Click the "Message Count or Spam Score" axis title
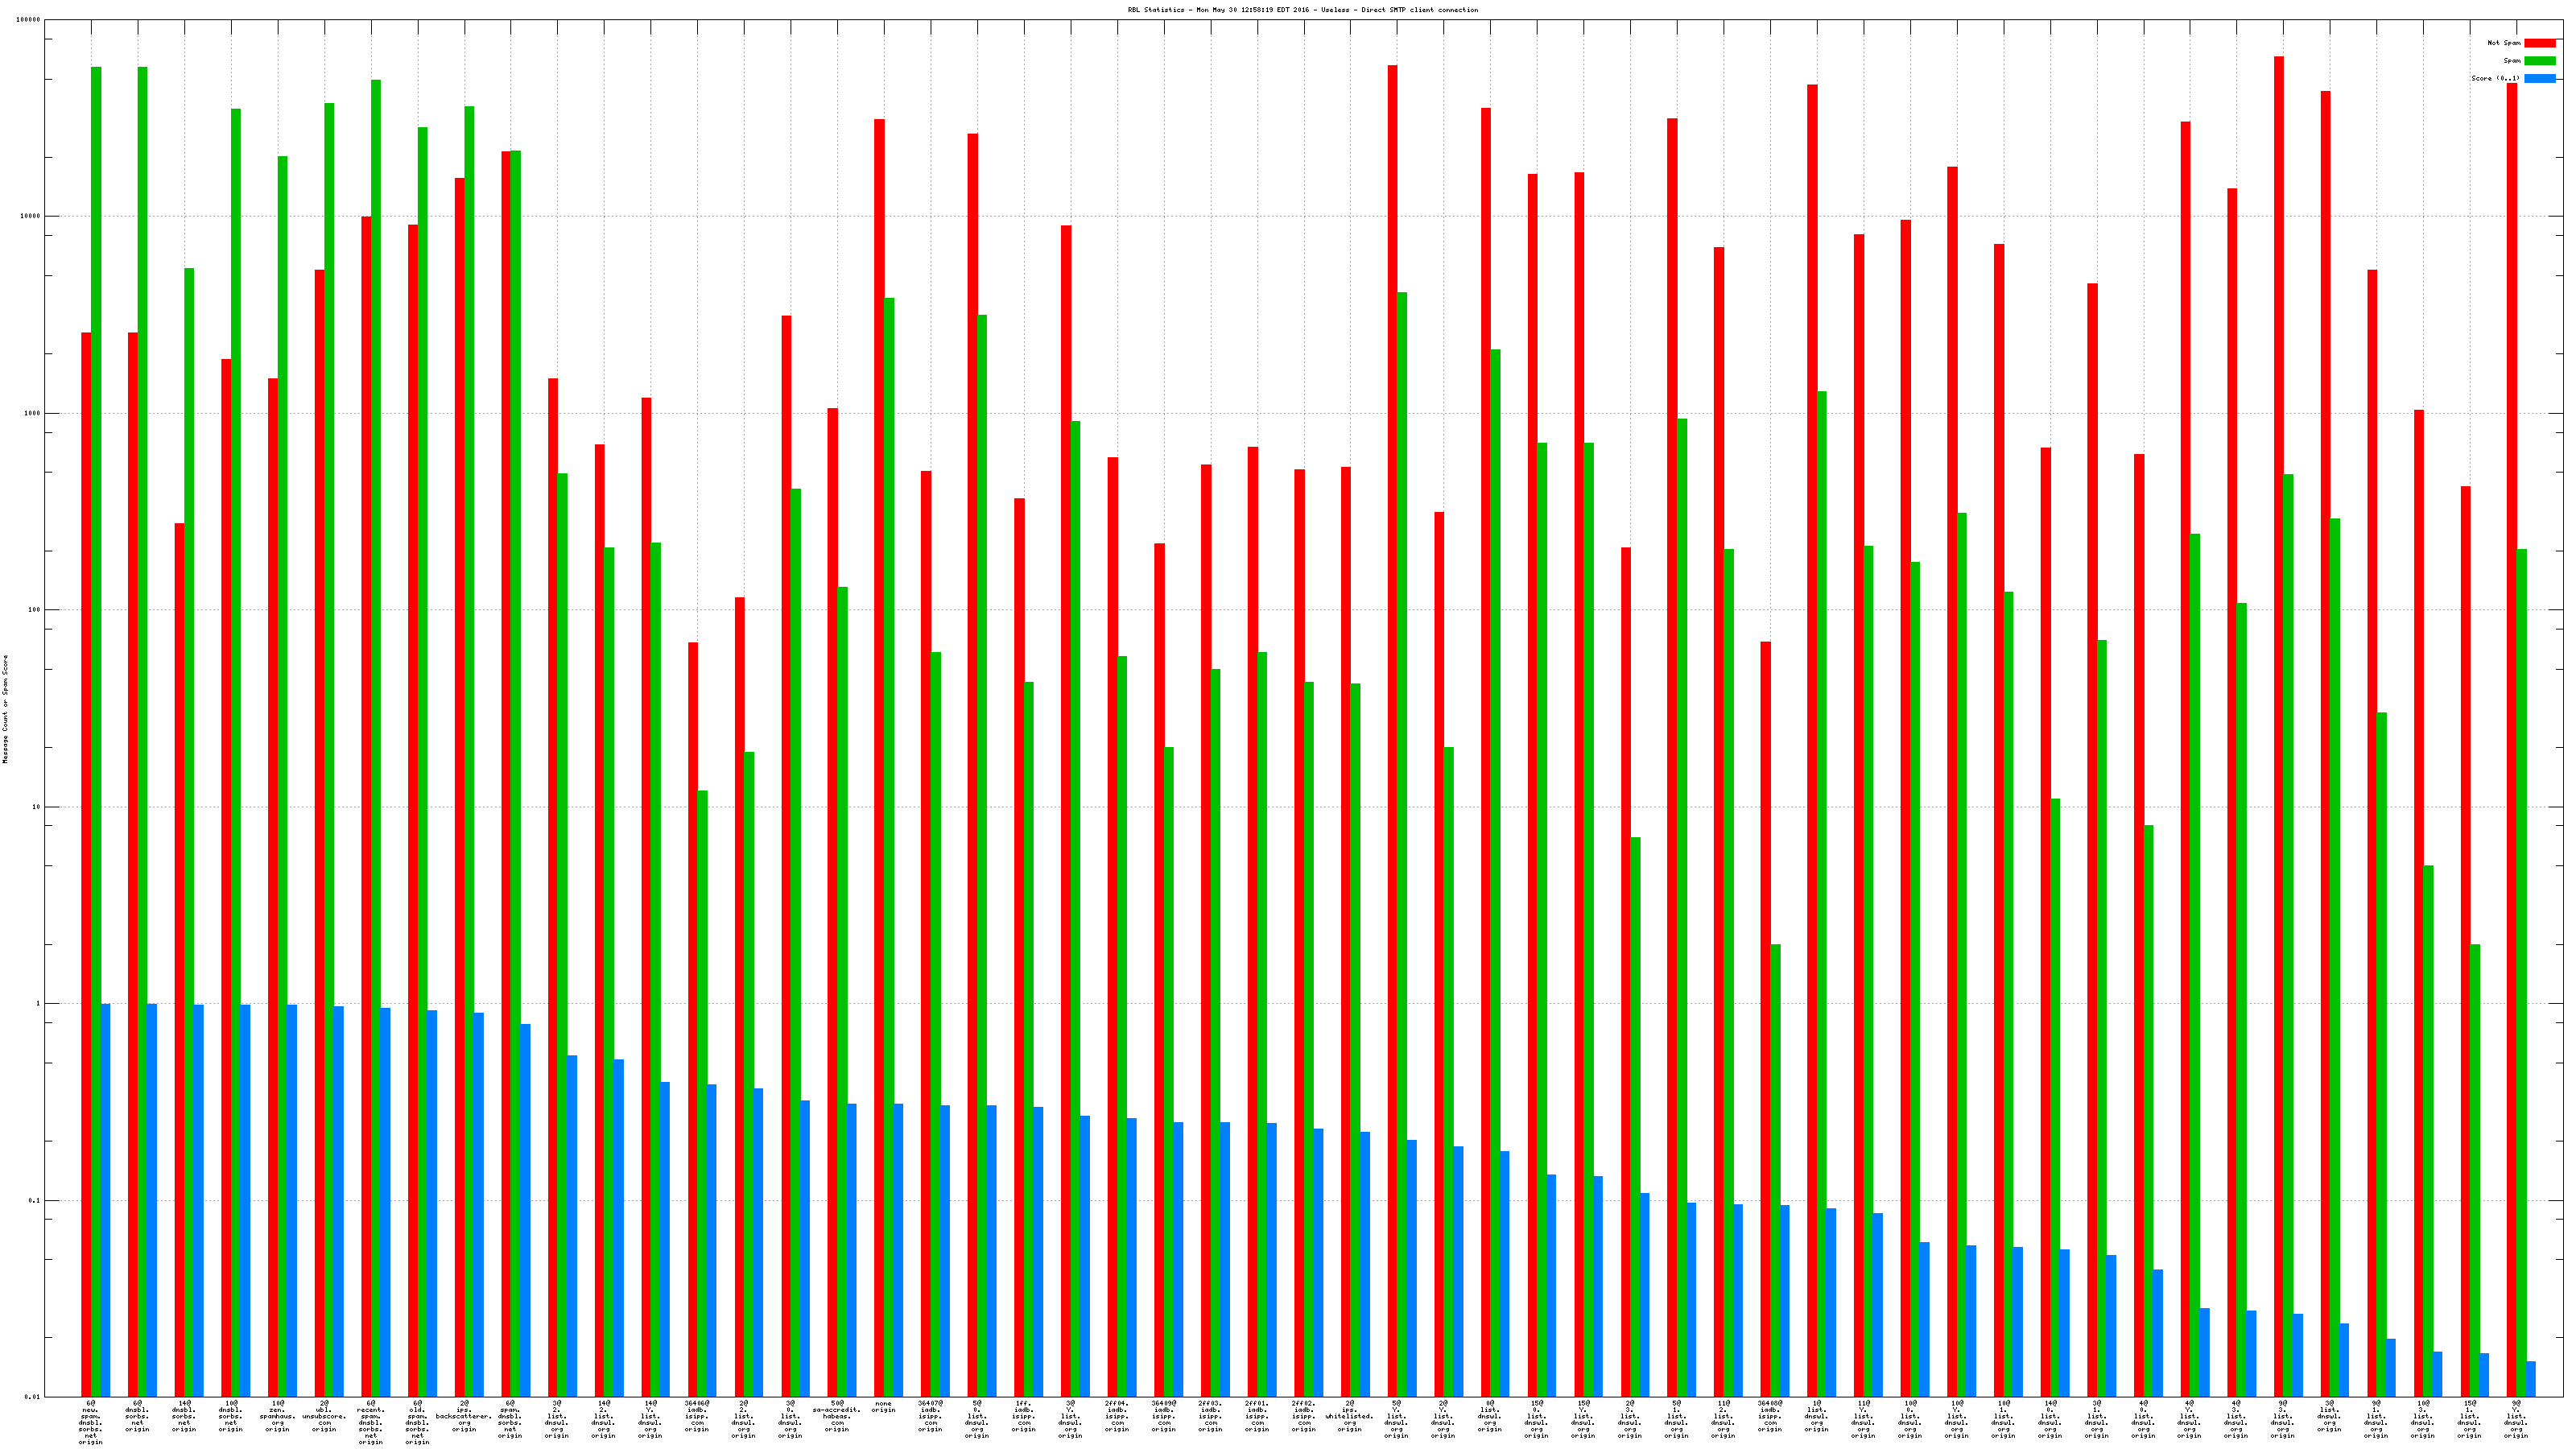 [x=5, y=709]
